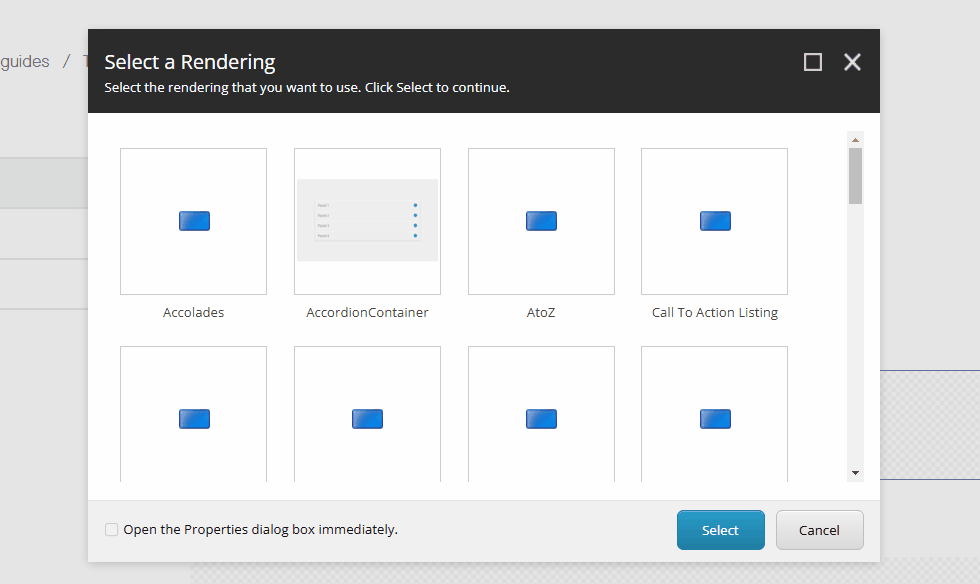
Task: Click the blue icon in the first bottom-row rendering
Action: click(193, 418)
